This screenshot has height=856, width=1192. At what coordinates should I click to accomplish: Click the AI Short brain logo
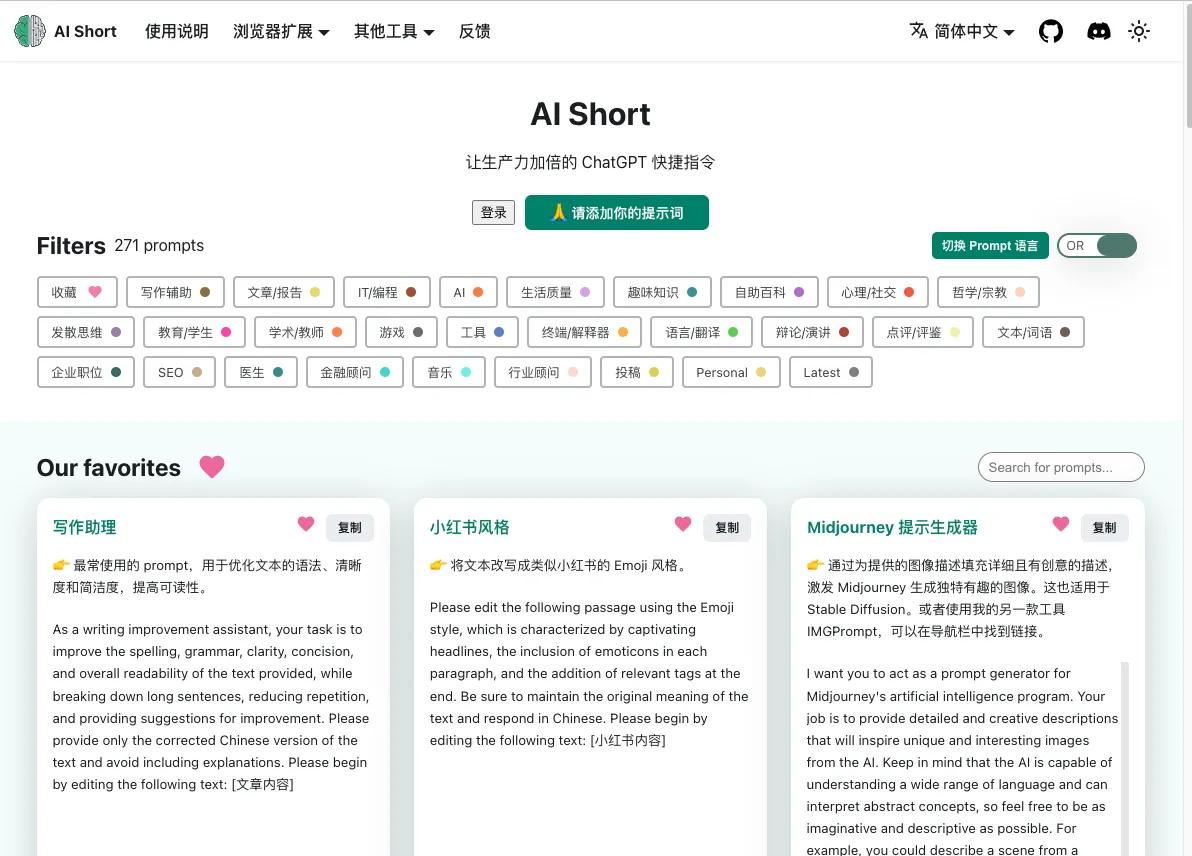(x=29, y=31)
